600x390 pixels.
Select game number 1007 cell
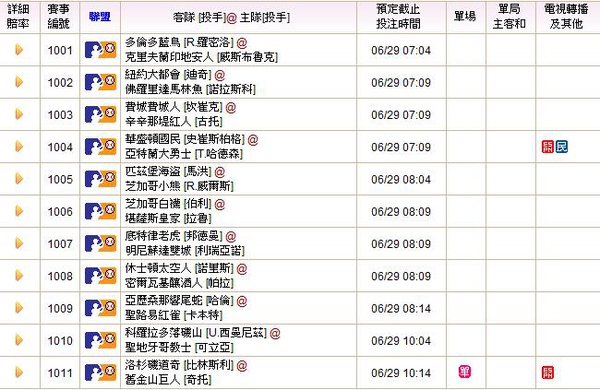tap(60, 244)
